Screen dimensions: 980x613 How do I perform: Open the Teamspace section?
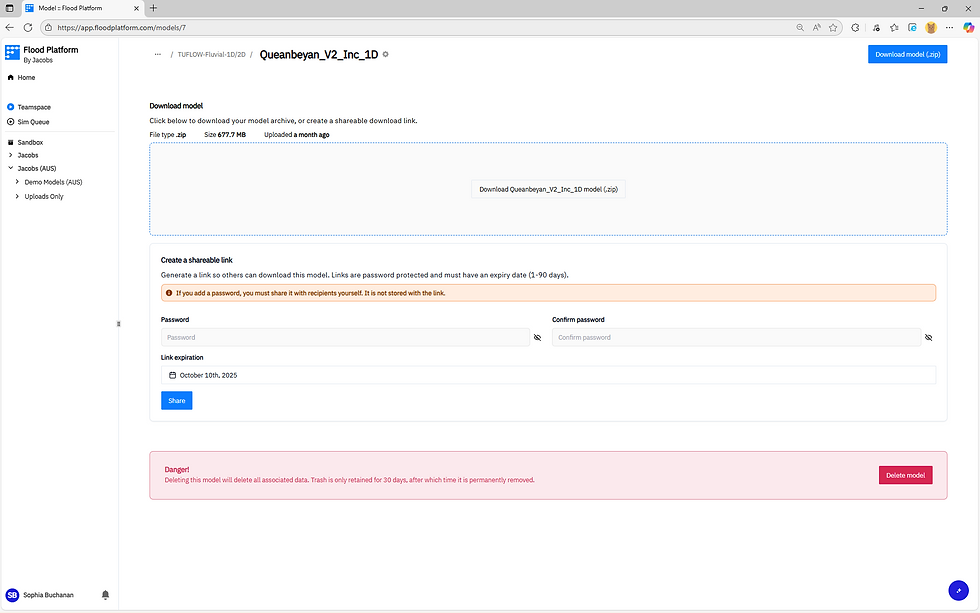coord(32,107)
